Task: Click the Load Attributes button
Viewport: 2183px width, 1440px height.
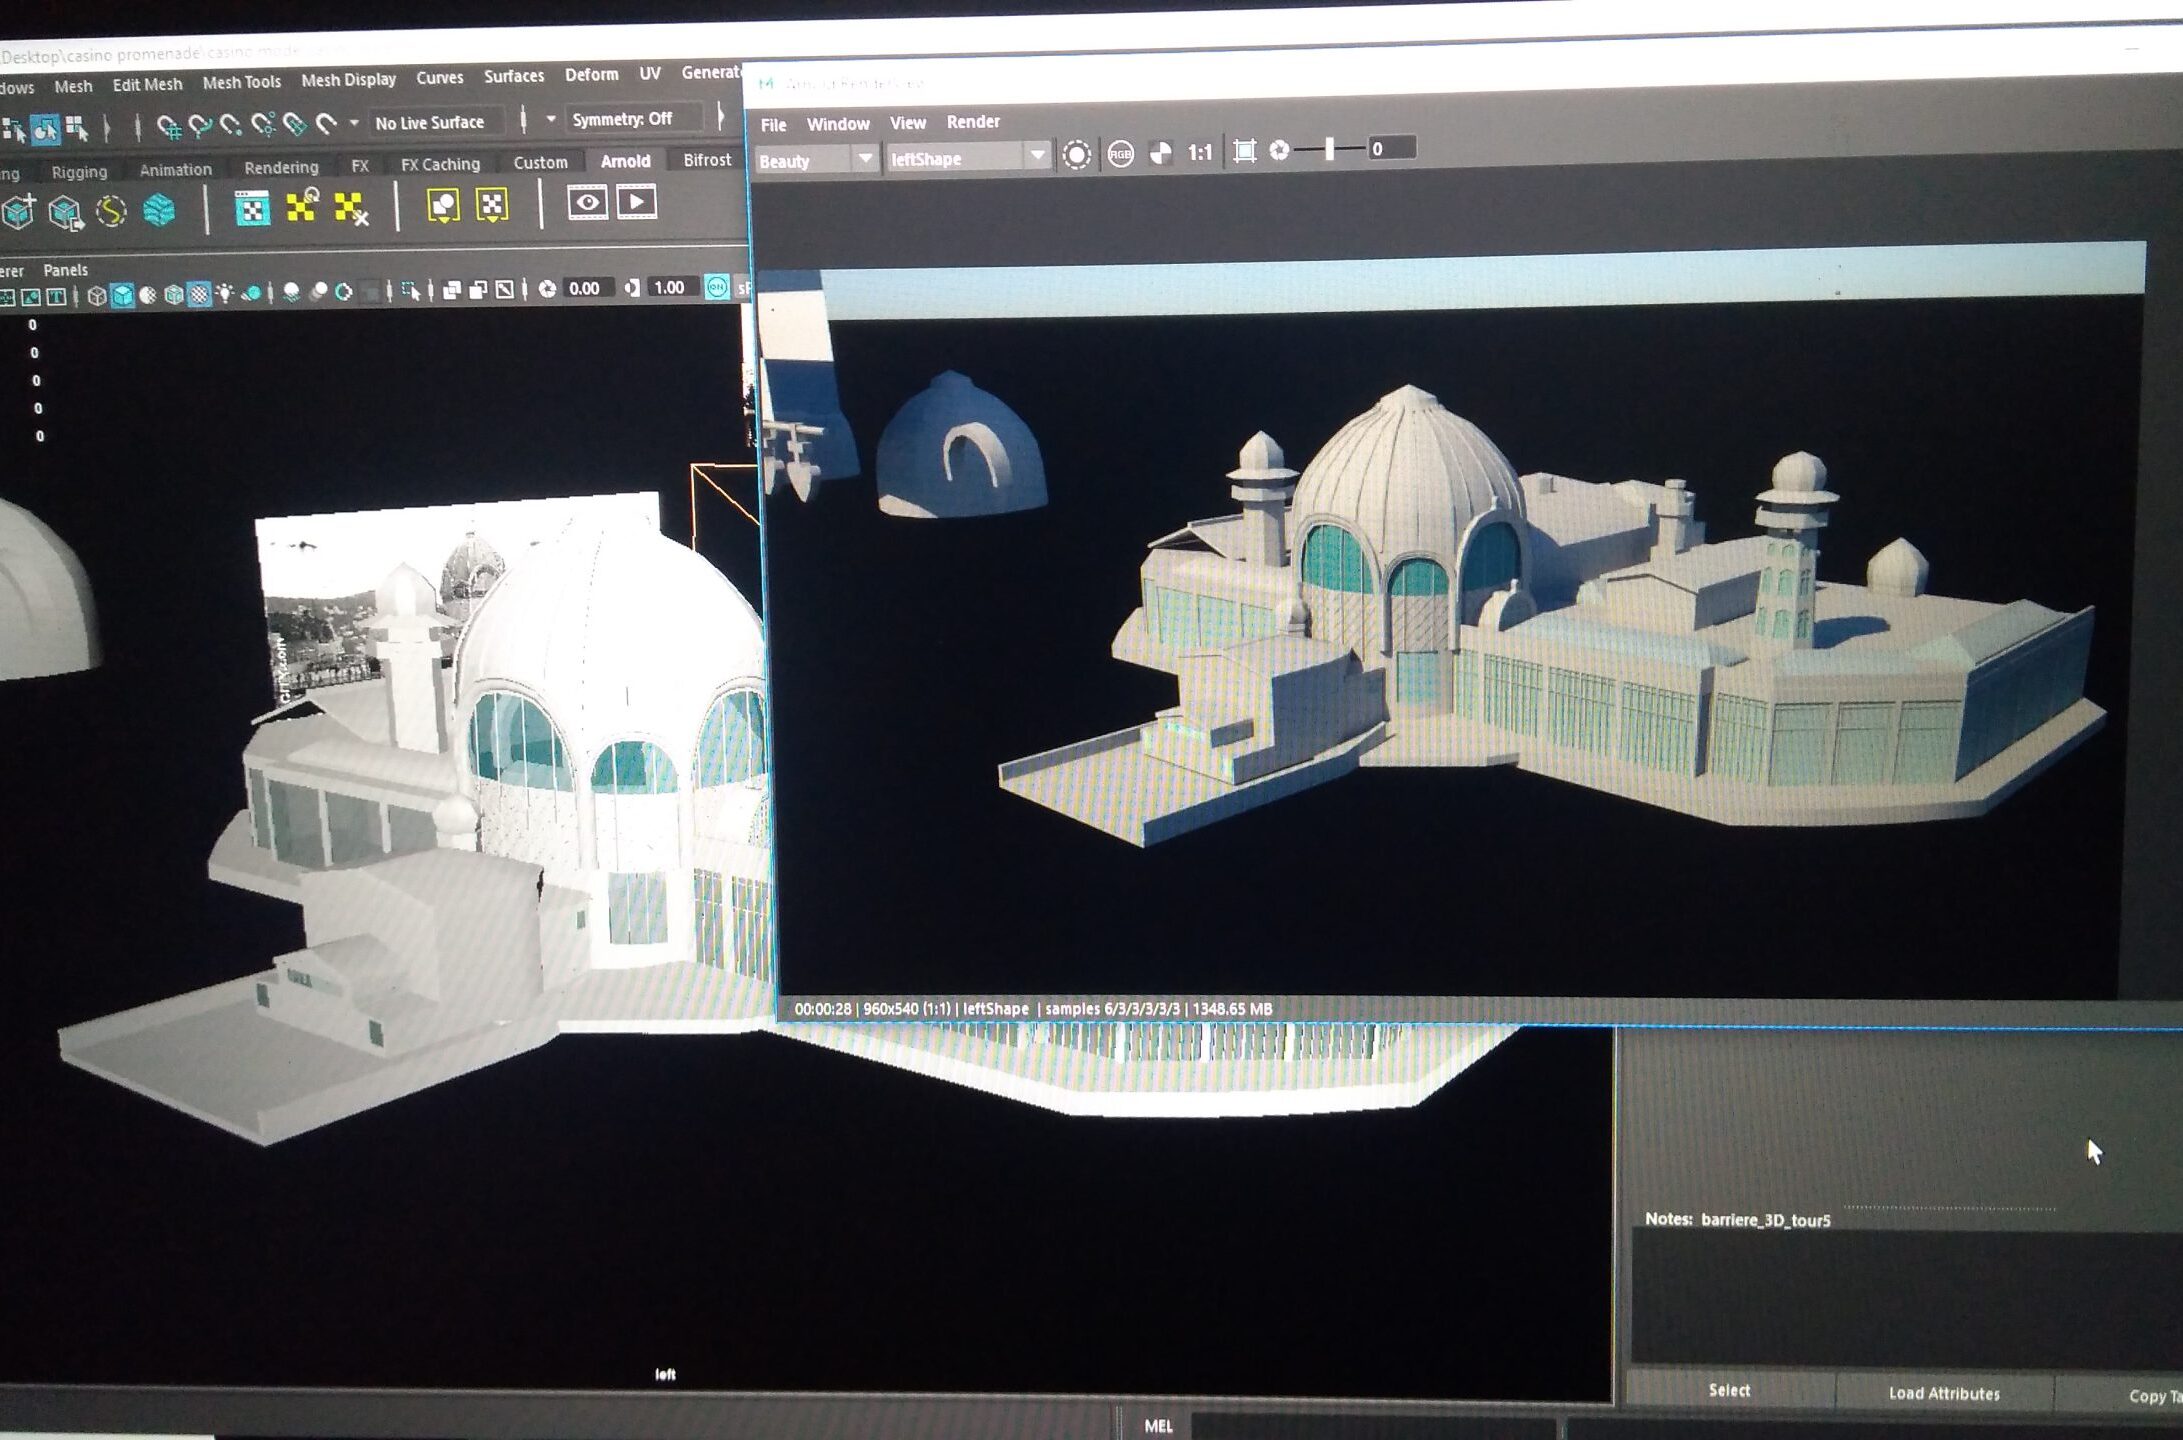Action: [x=1943, y=1393]
